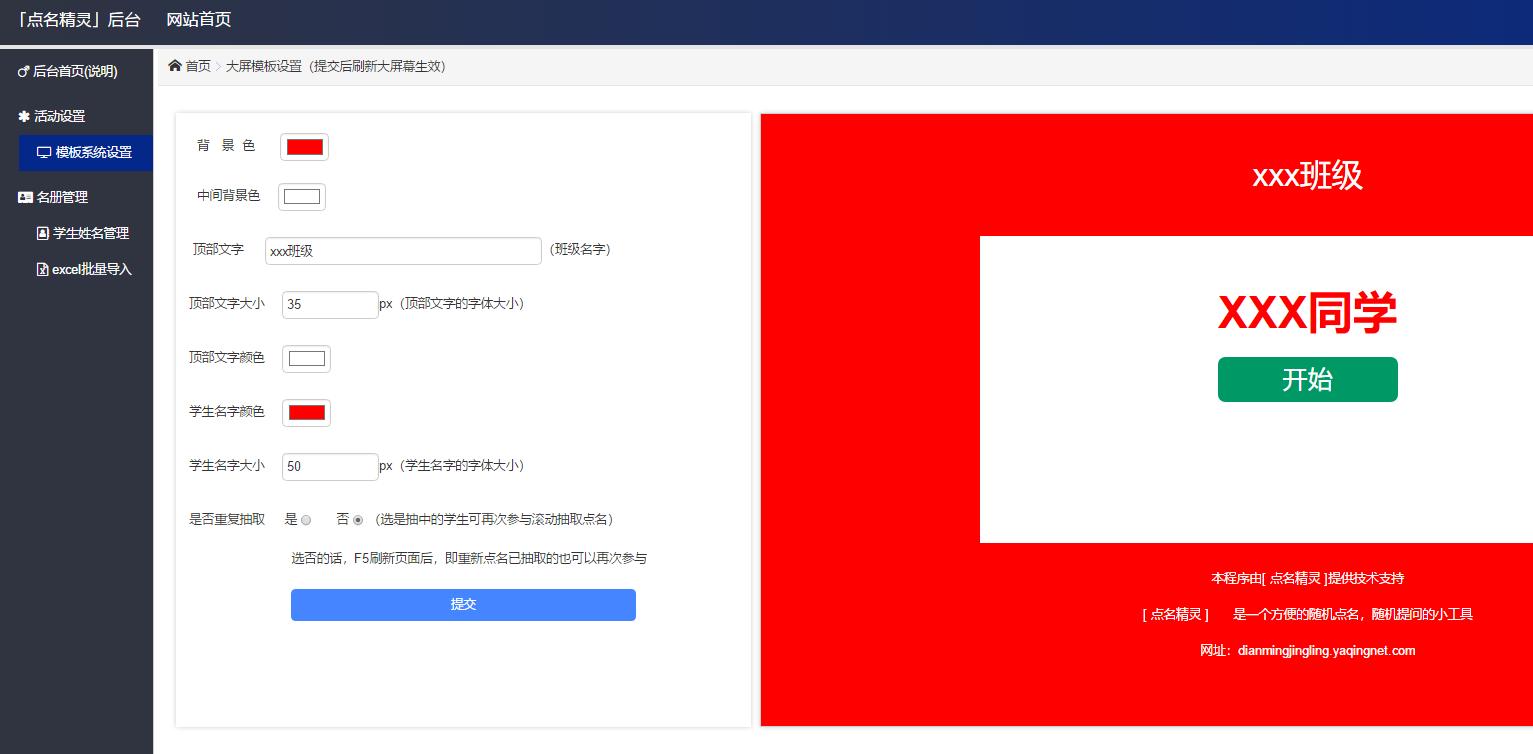Click the asterisk icon beside 活动设置

[24, 116]
